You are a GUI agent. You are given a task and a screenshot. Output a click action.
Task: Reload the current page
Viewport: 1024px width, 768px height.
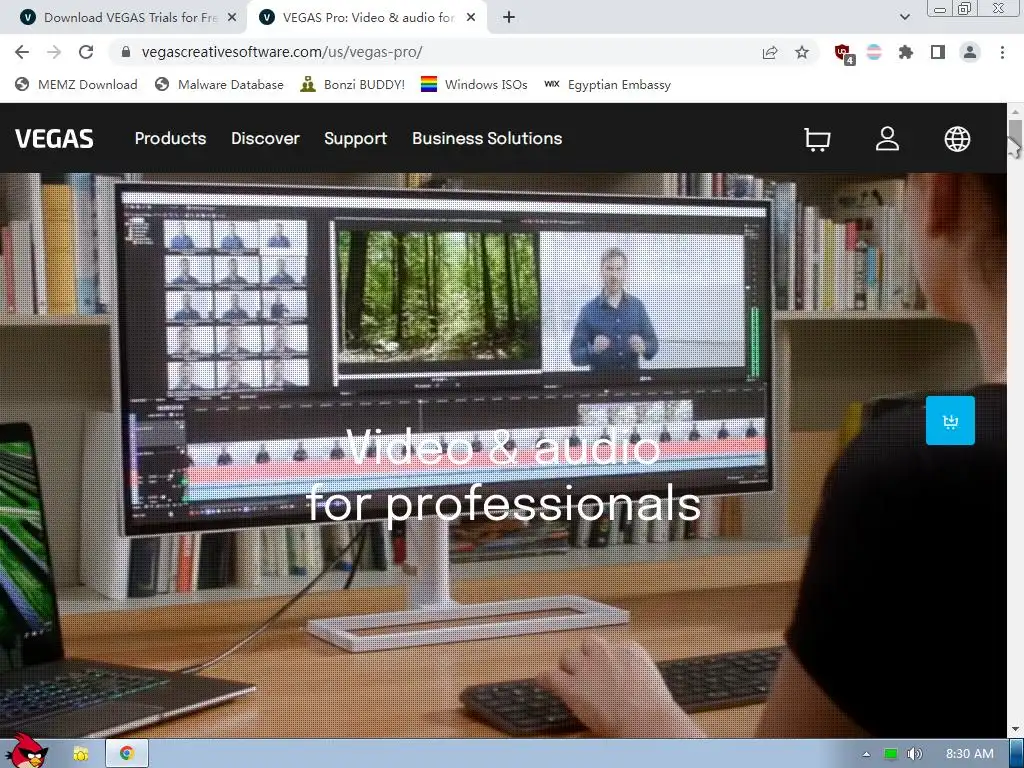[86, 52]
